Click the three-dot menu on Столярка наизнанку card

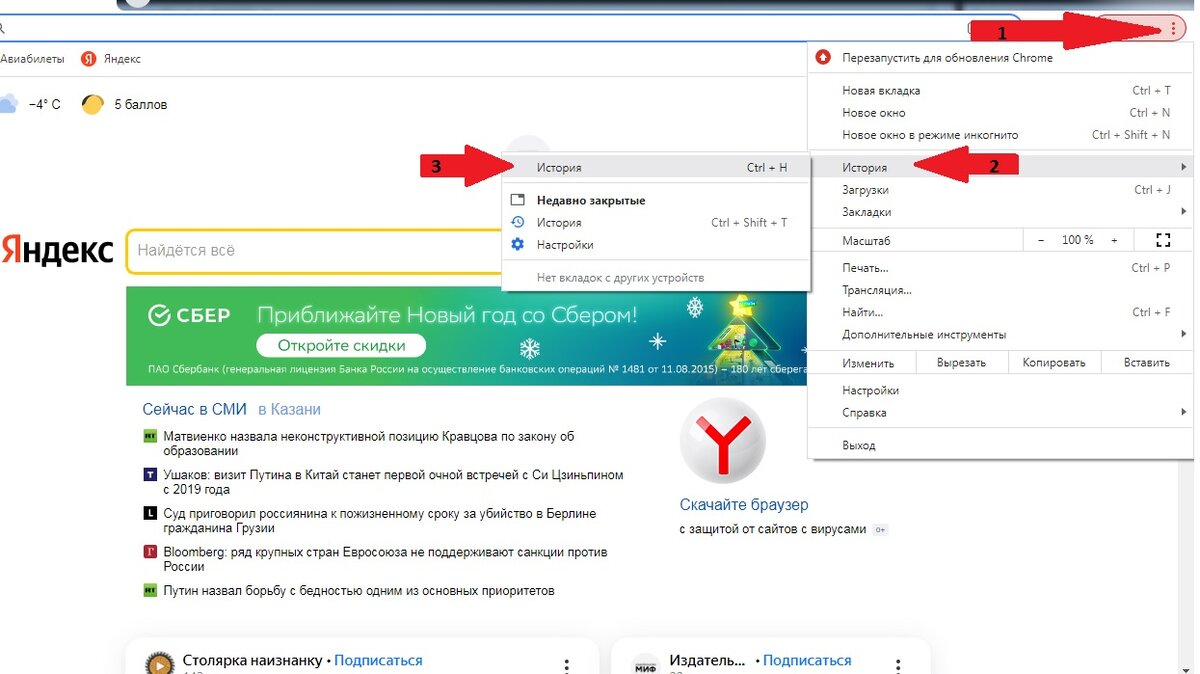[x=566, y=666]
